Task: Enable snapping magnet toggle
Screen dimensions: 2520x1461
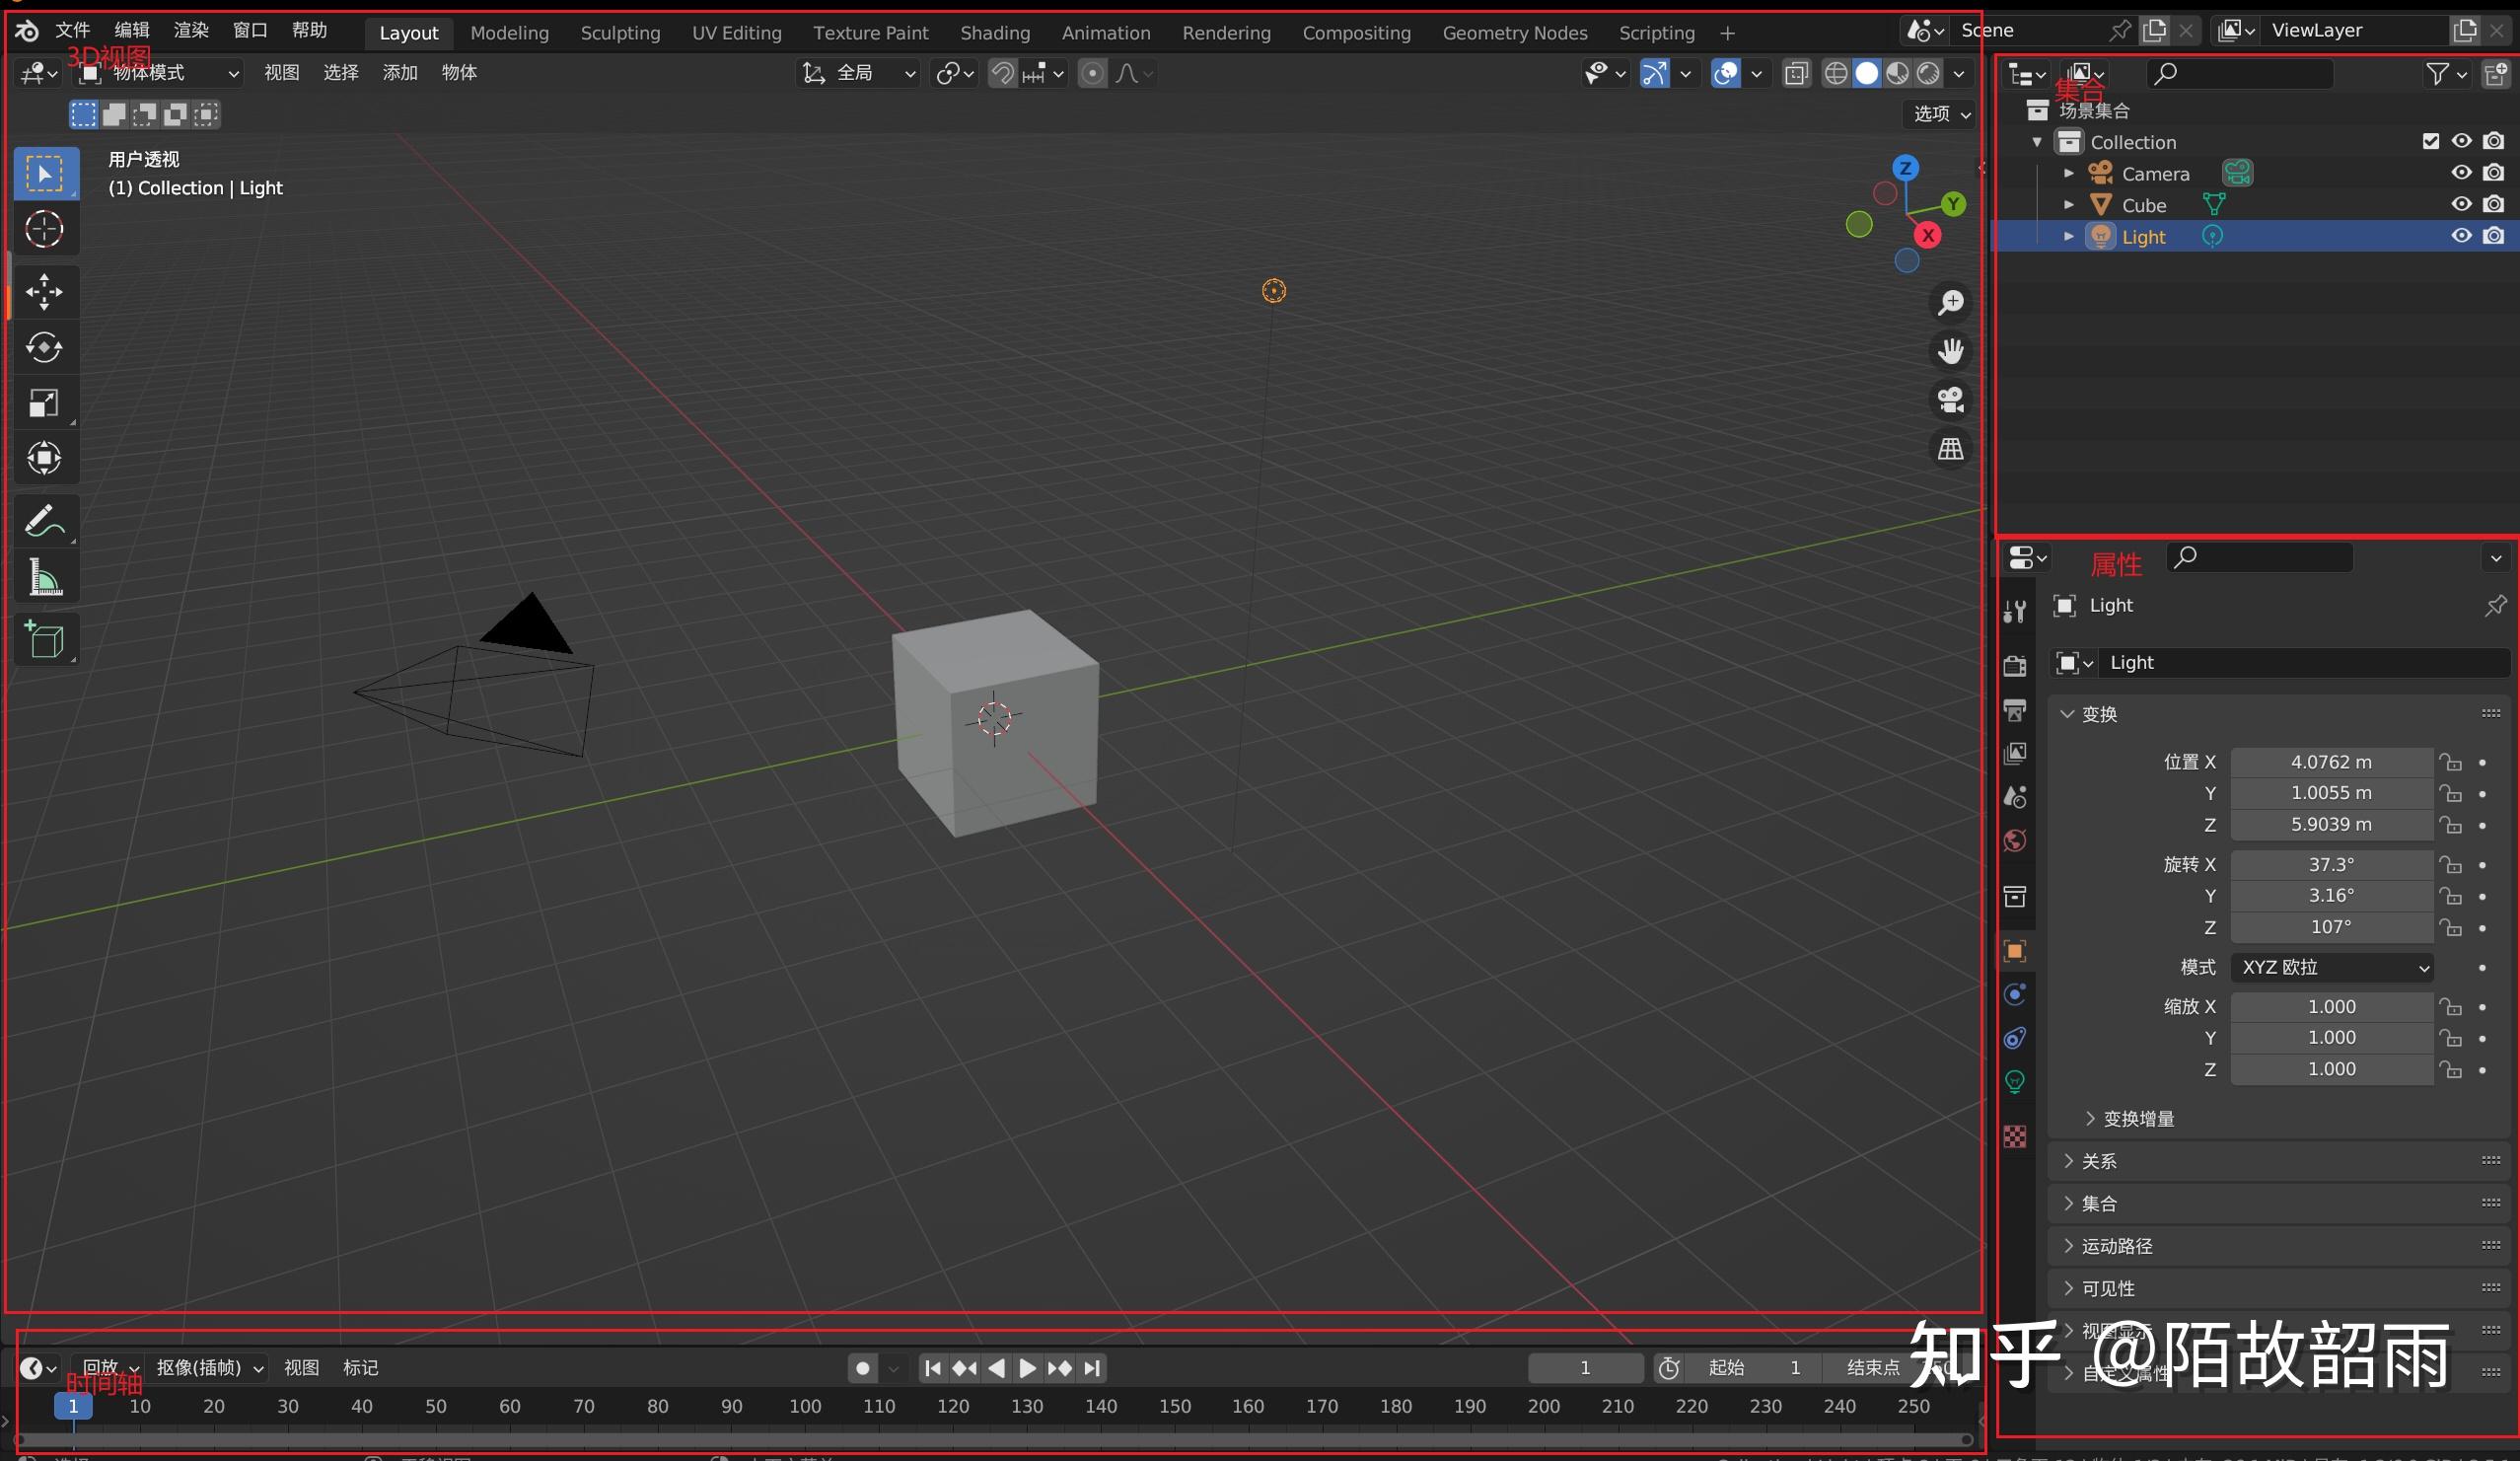Action: [x=1002, y=73]
